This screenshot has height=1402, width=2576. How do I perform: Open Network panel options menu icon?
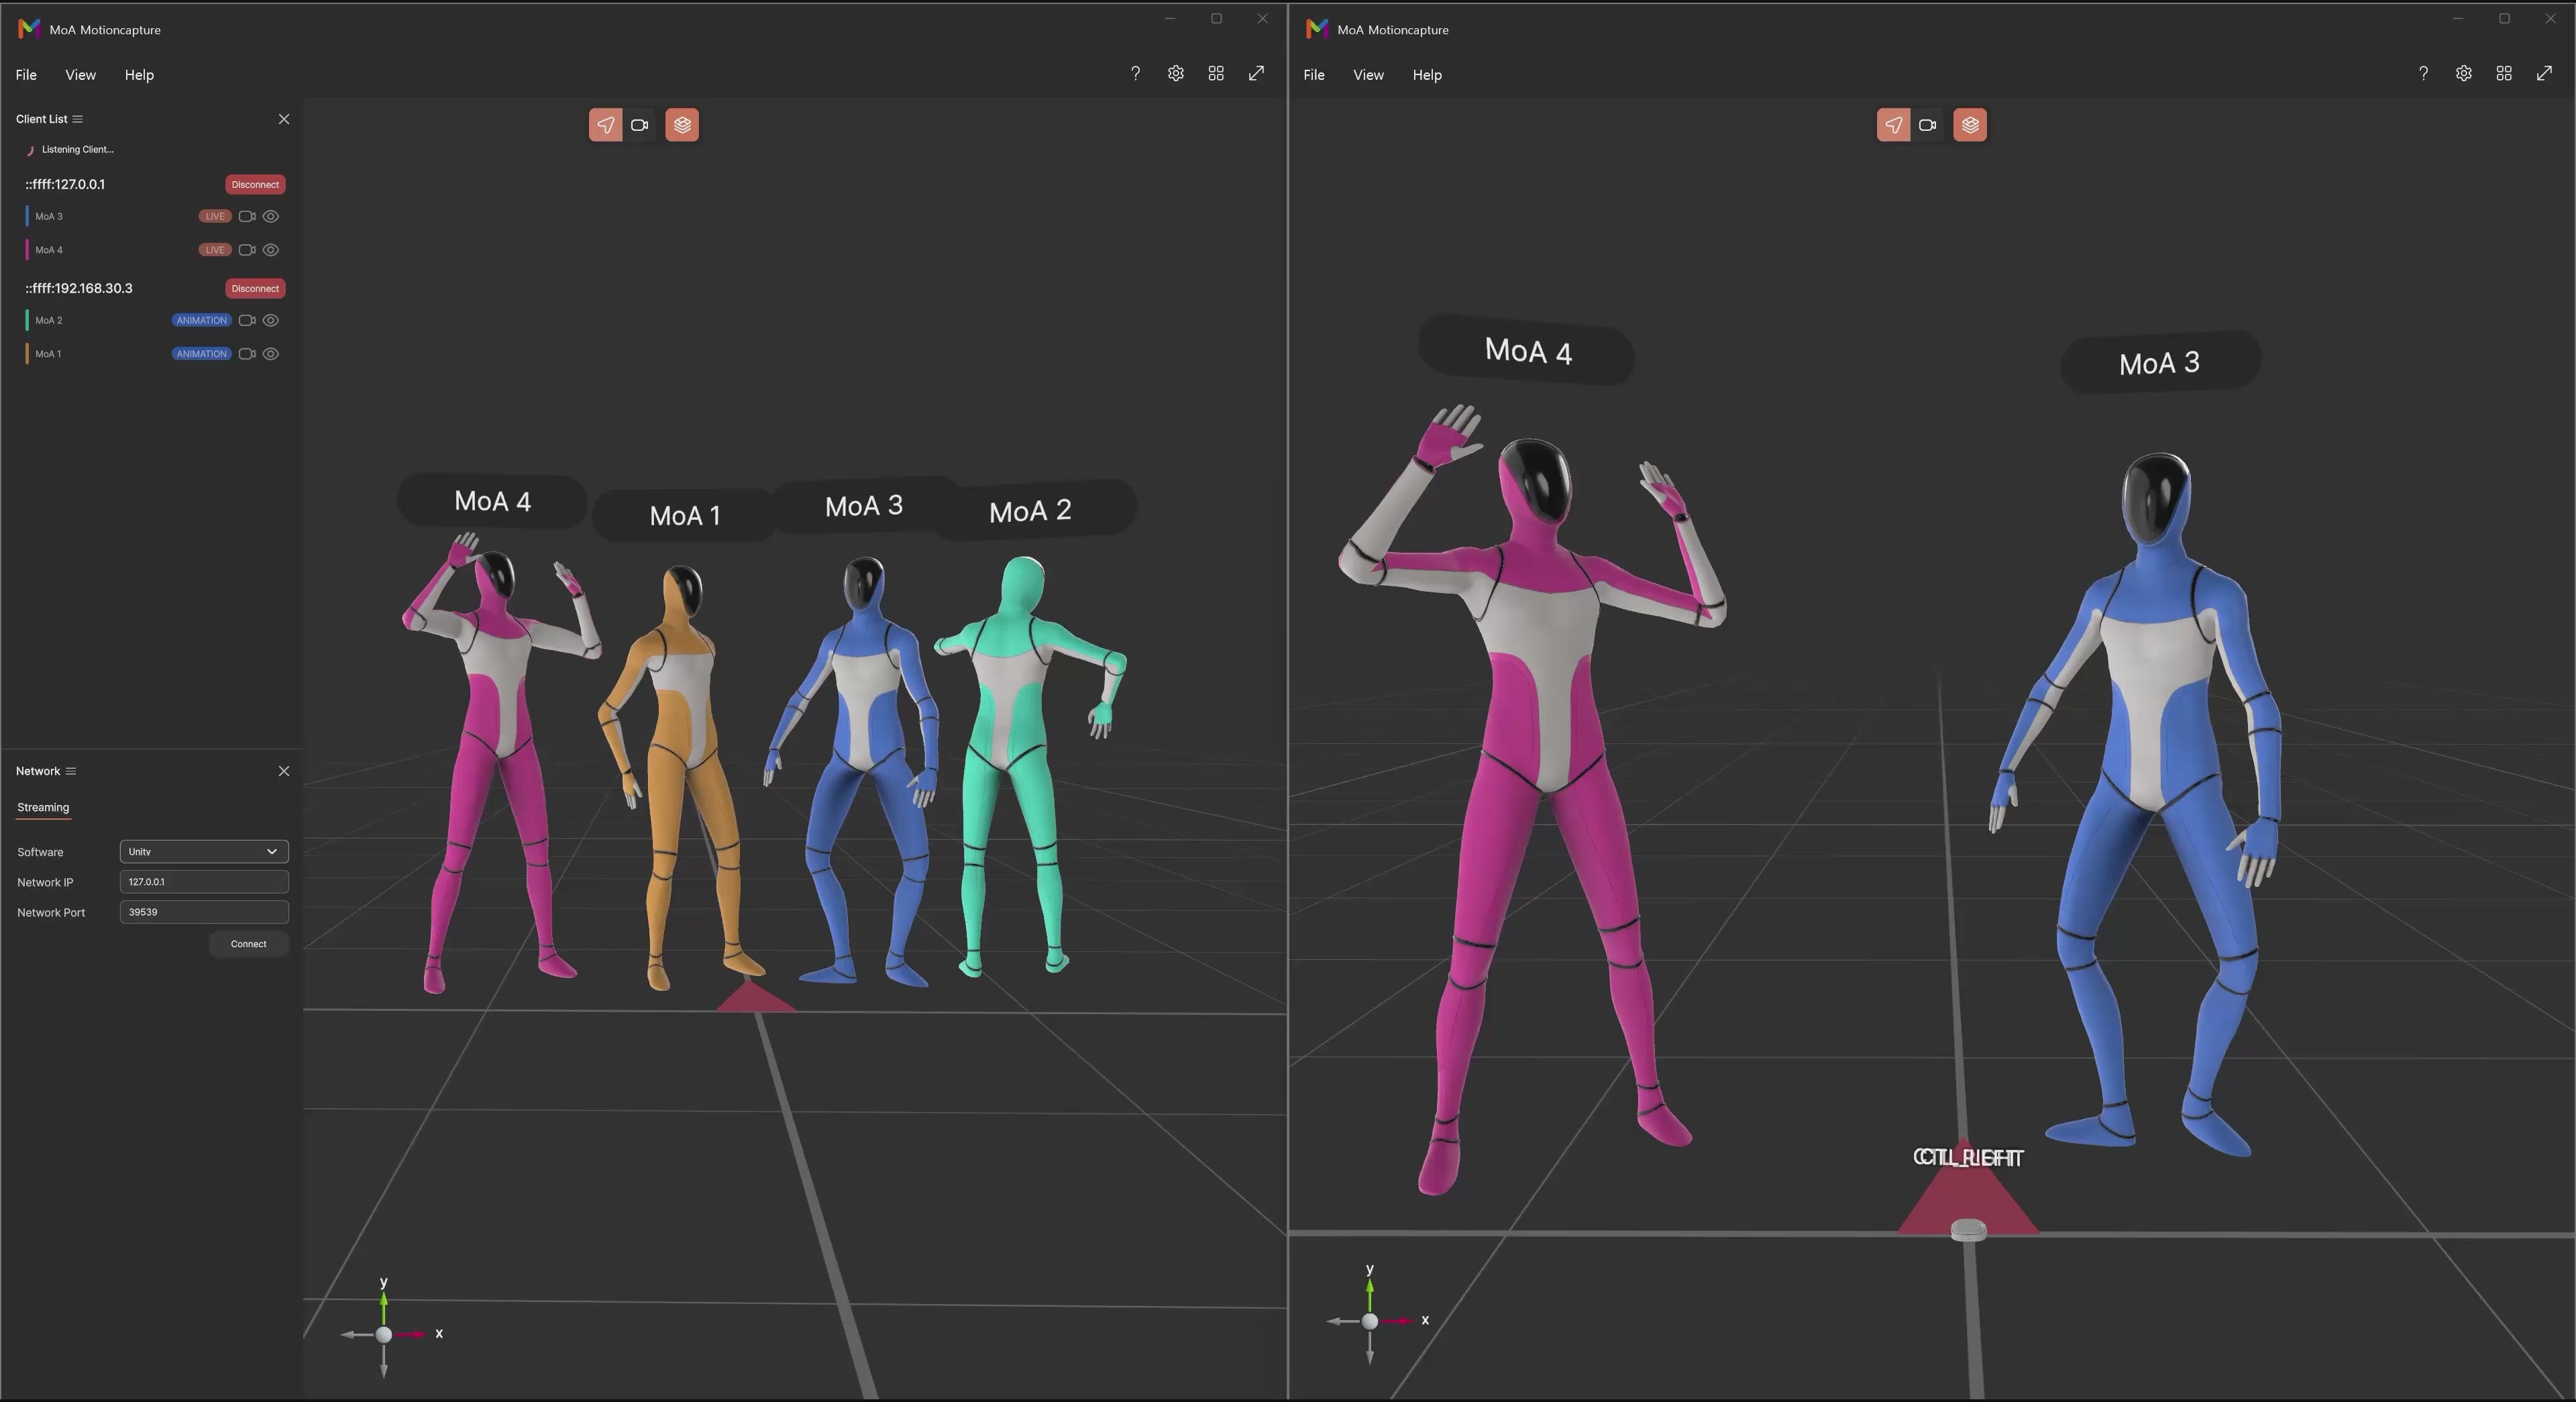pyautogui.click(x=70, y=771)
